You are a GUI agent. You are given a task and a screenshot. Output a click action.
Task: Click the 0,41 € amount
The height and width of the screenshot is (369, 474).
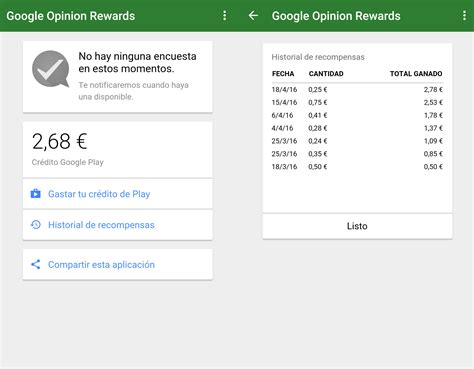point(318,115)
